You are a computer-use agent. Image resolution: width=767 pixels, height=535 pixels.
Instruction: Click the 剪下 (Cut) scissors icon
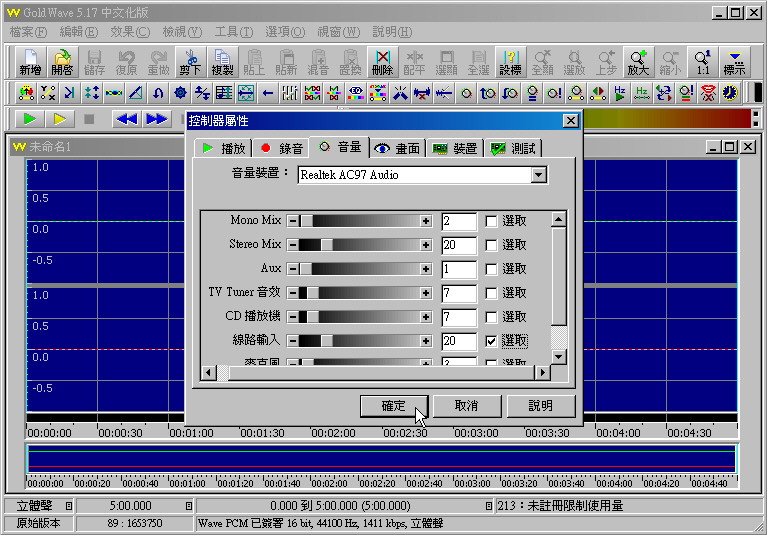190,62
